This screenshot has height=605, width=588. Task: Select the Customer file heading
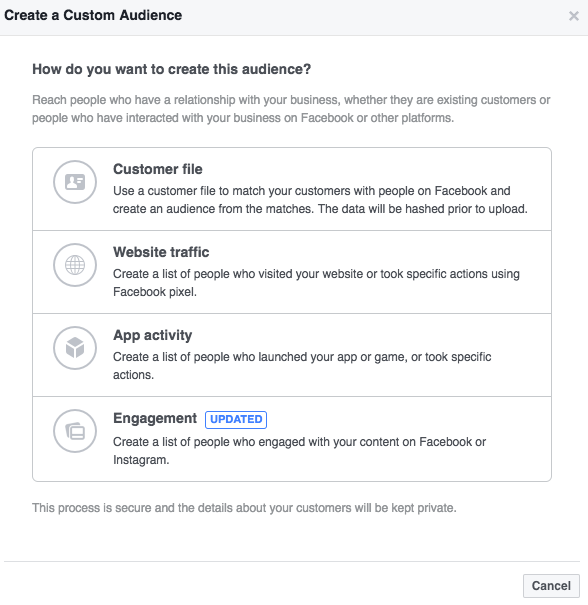[157, 169]
